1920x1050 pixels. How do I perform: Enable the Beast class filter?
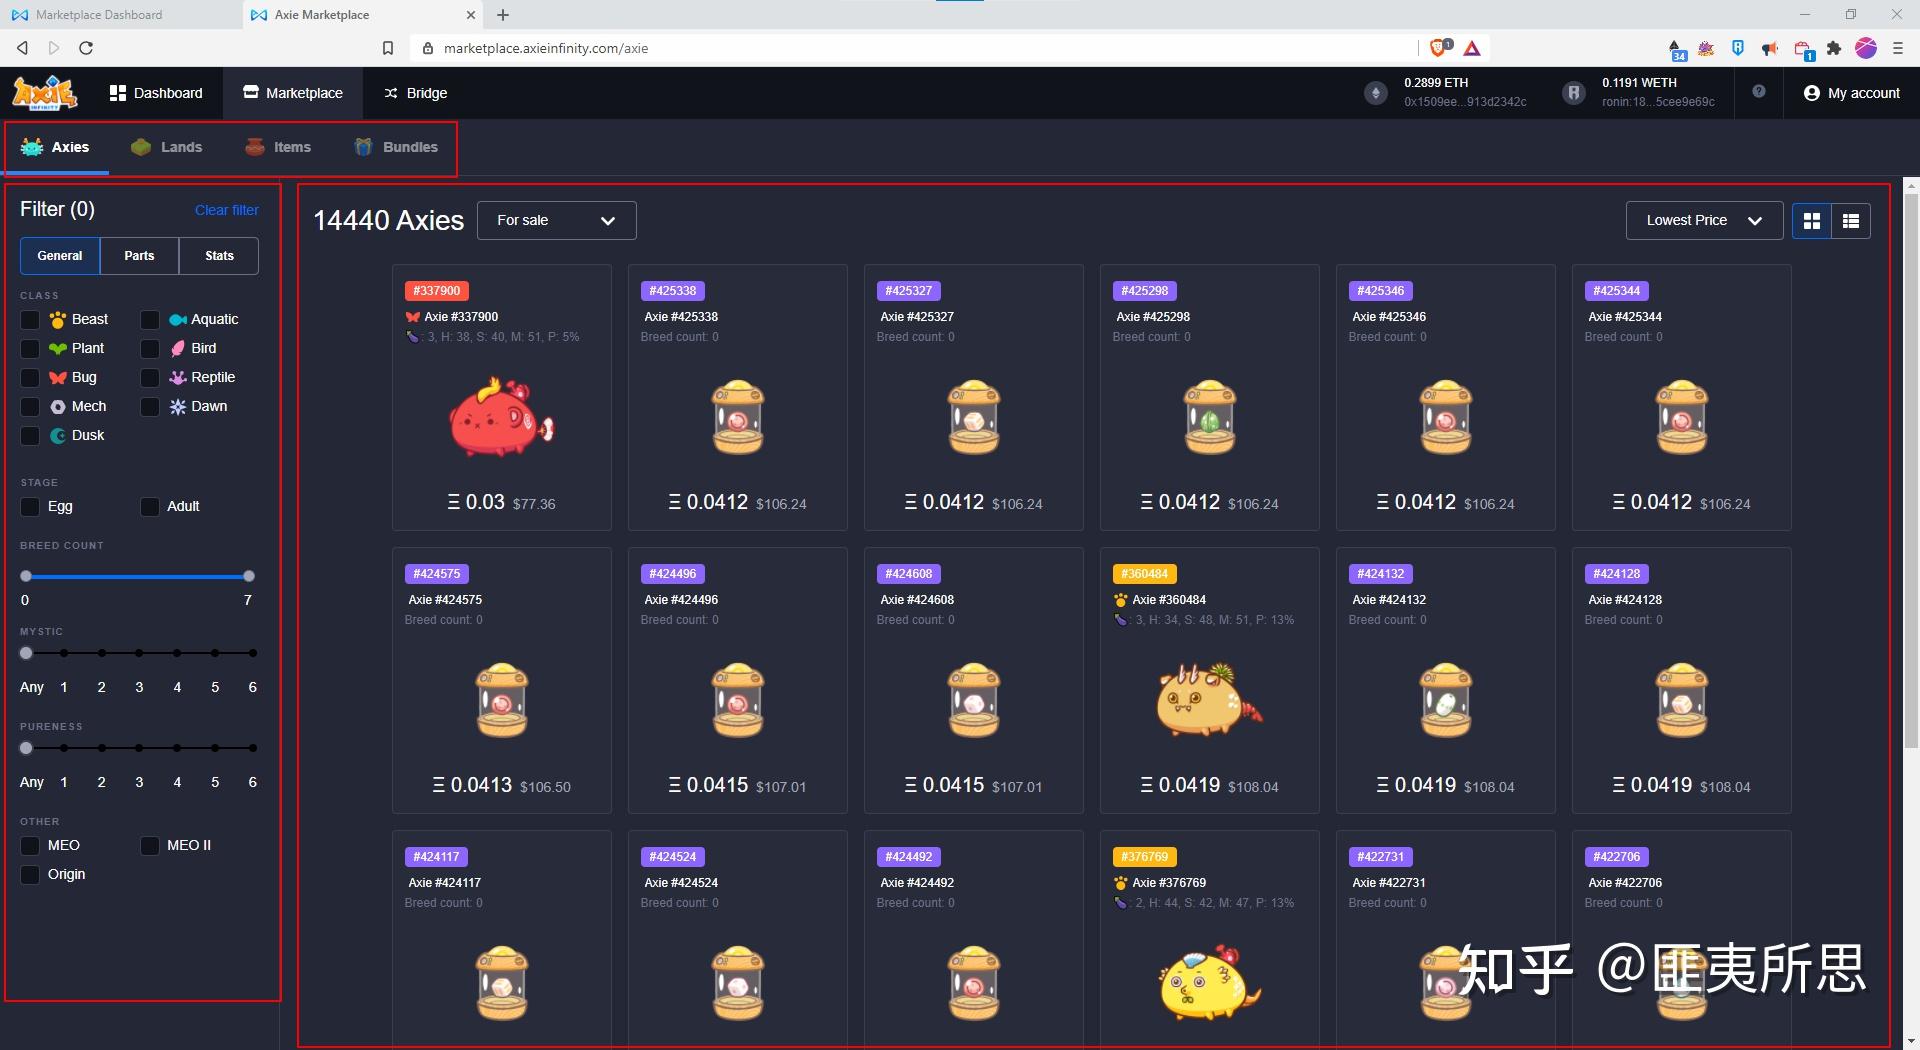(x=30, y=319)
